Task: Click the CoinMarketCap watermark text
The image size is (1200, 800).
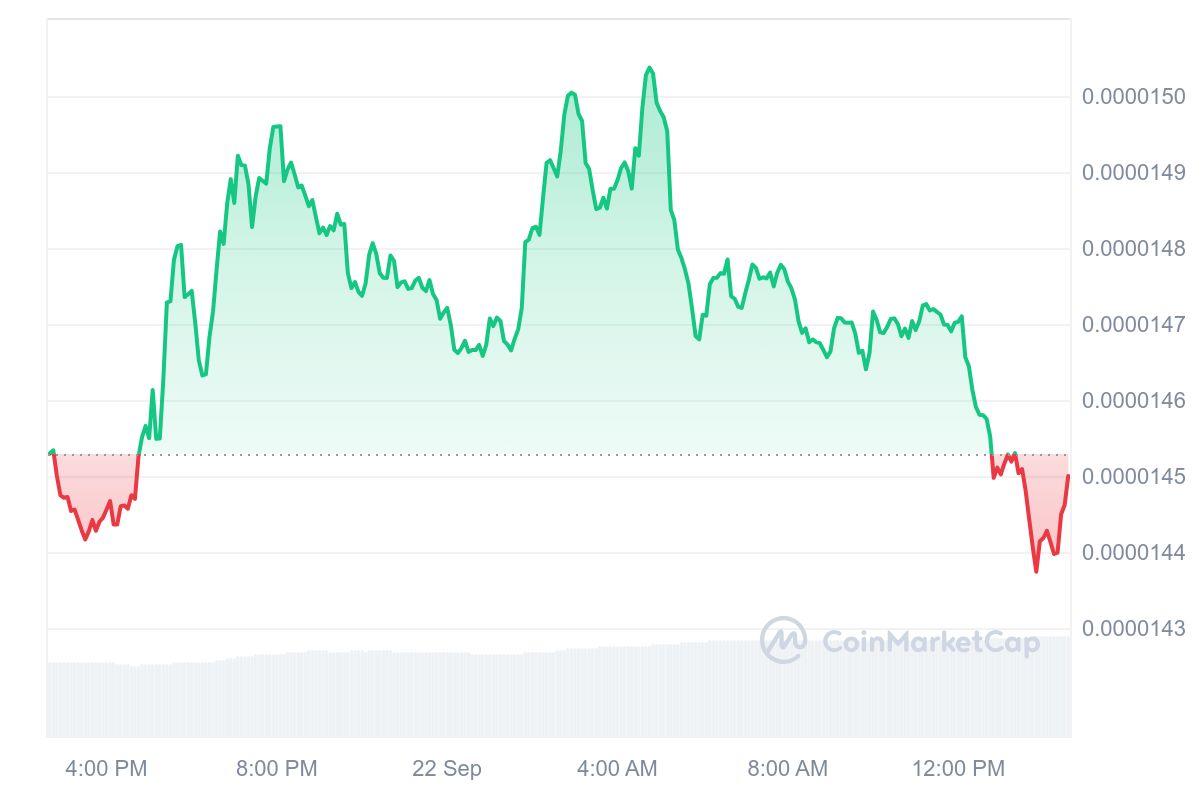Action: (930, 641)
